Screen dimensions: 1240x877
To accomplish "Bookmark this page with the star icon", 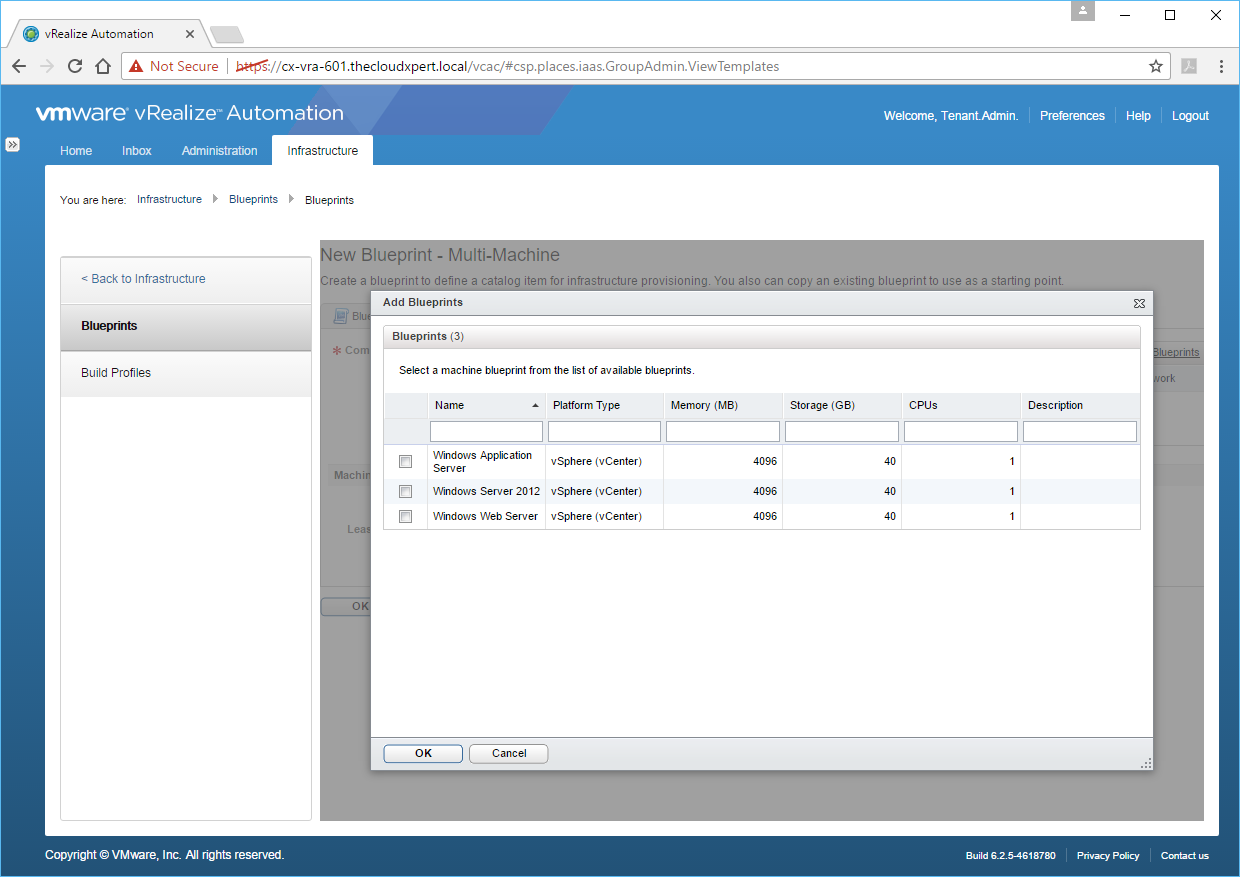I will point(1155,67).
